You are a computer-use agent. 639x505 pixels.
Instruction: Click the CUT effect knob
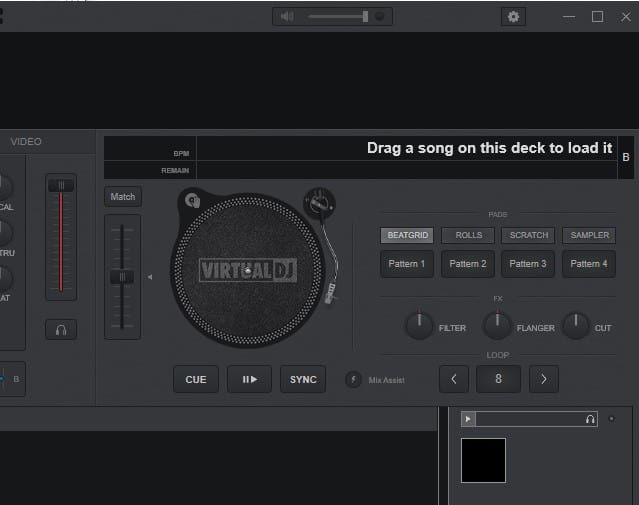point(576,326)
